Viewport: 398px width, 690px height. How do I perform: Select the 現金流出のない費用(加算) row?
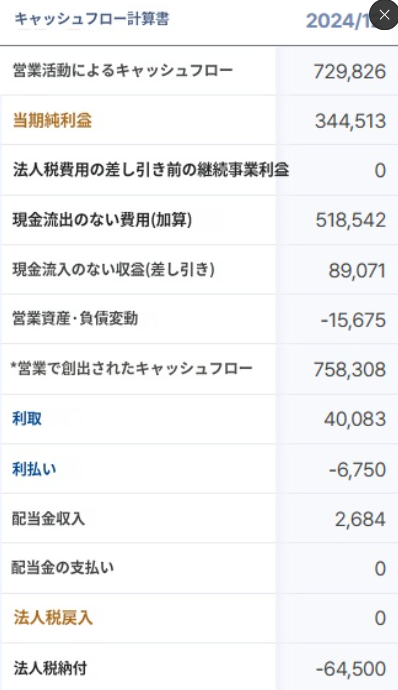(x=199, y=220)
